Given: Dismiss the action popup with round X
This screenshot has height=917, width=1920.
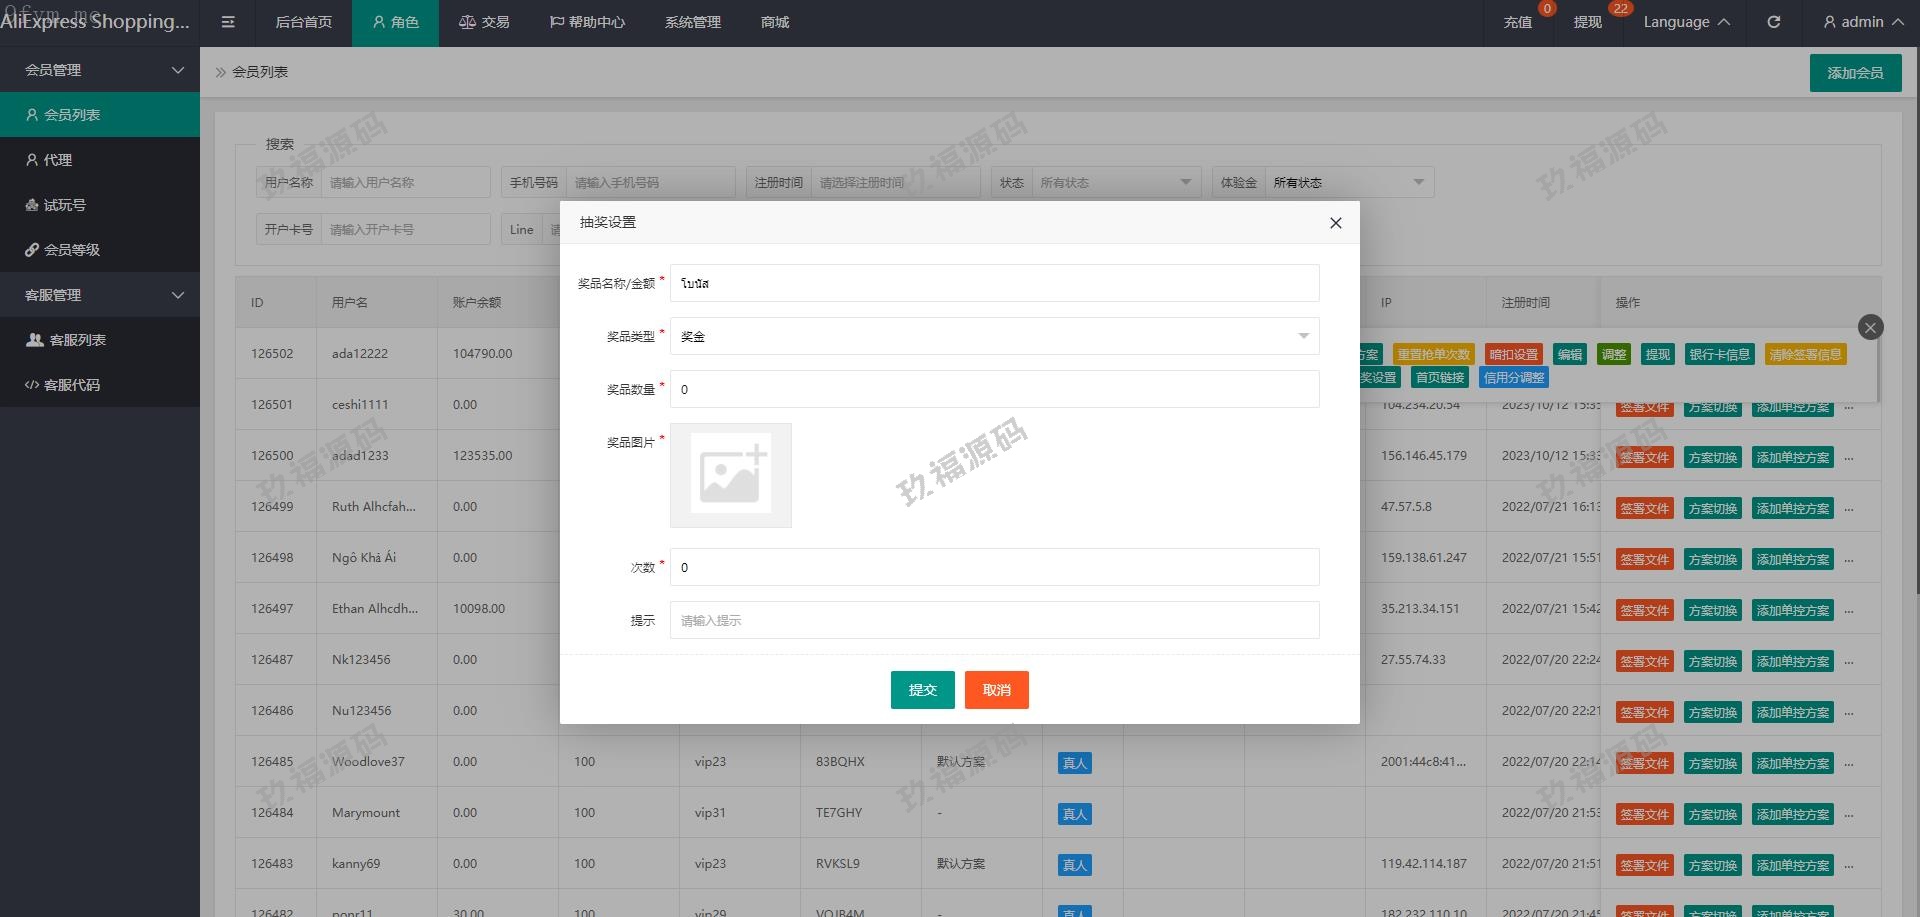Looking at the screenshot, I should pos(1870,327).
